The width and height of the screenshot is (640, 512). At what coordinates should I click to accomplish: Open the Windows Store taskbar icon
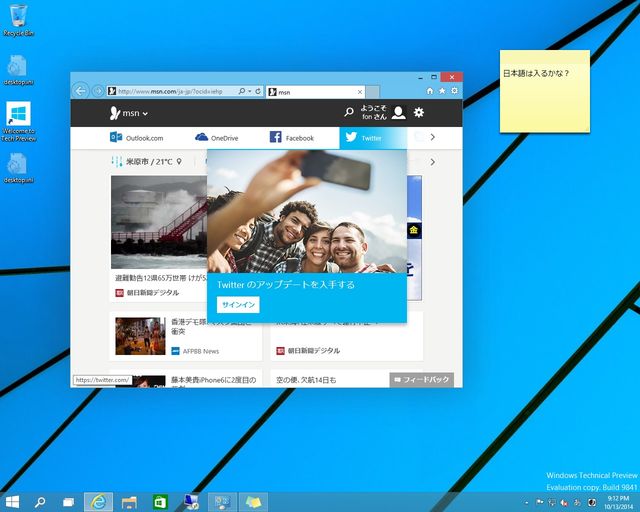[160, 502]
